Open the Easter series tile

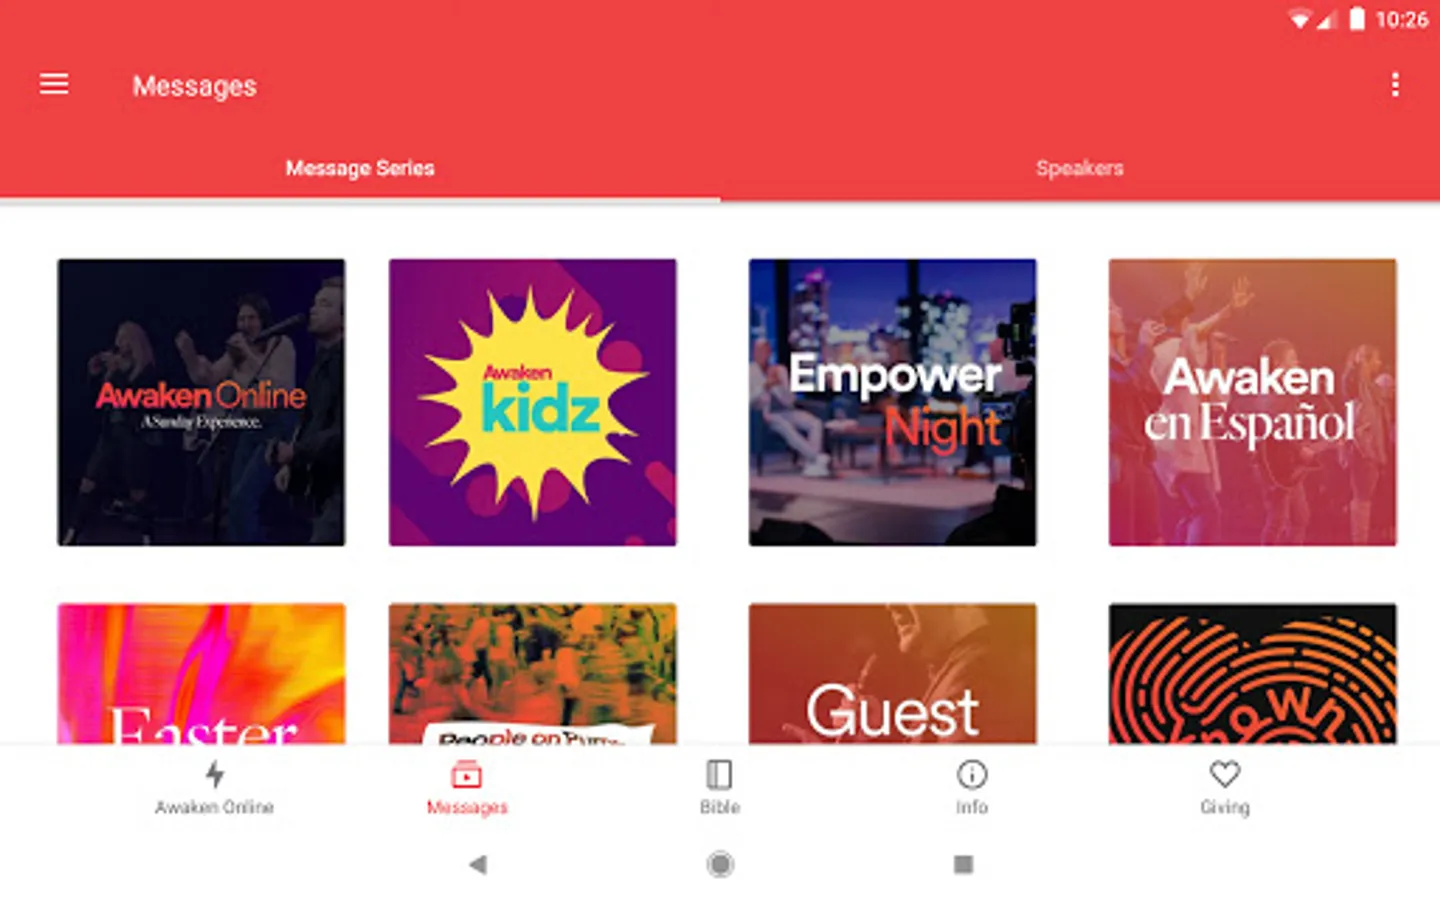click(x=201, y=673)
